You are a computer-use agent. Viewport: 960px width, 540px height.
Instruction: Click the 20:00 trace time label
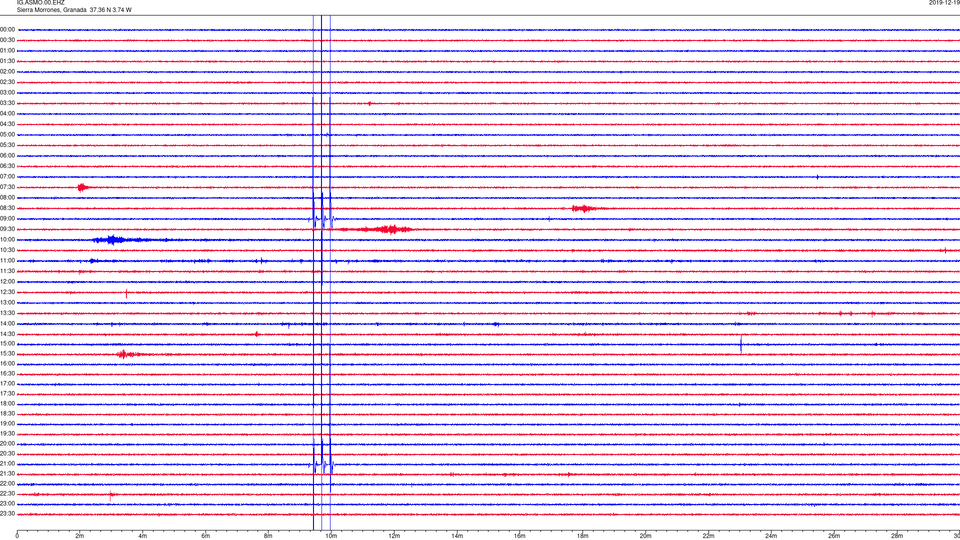coord(8,444)
